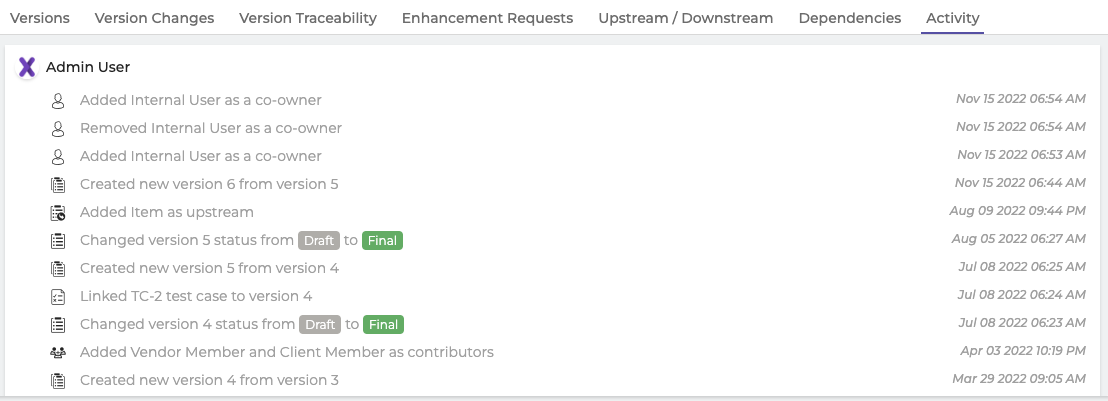Click the Final badge on version 5 entry

click(x=382, y=240)
